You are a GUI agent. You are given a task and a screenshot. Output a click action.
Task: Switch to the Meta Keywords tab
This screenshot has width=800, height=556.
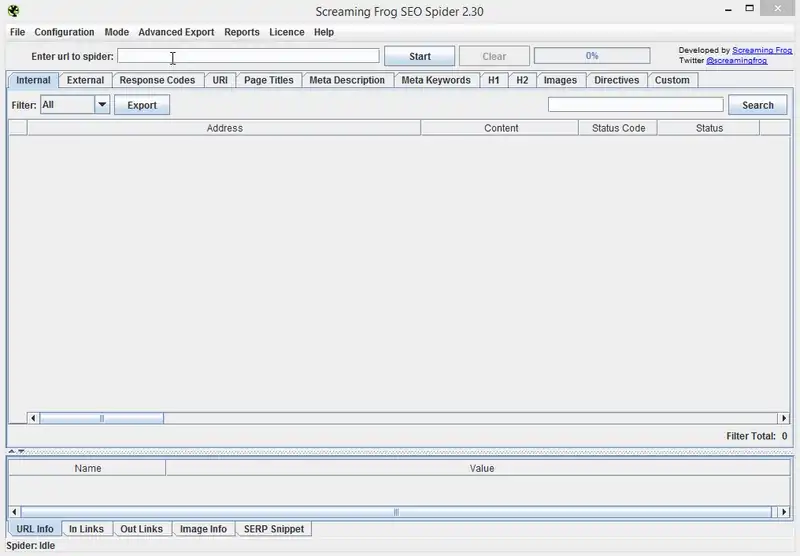click(x=436, y=80)
